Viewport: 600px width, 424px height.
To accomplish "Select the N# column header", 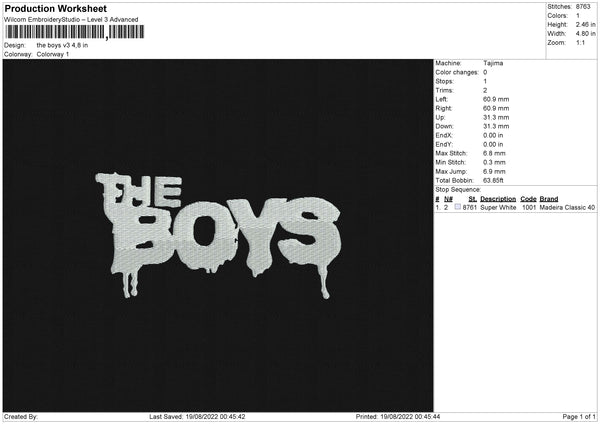I will [x=448, y=199].
